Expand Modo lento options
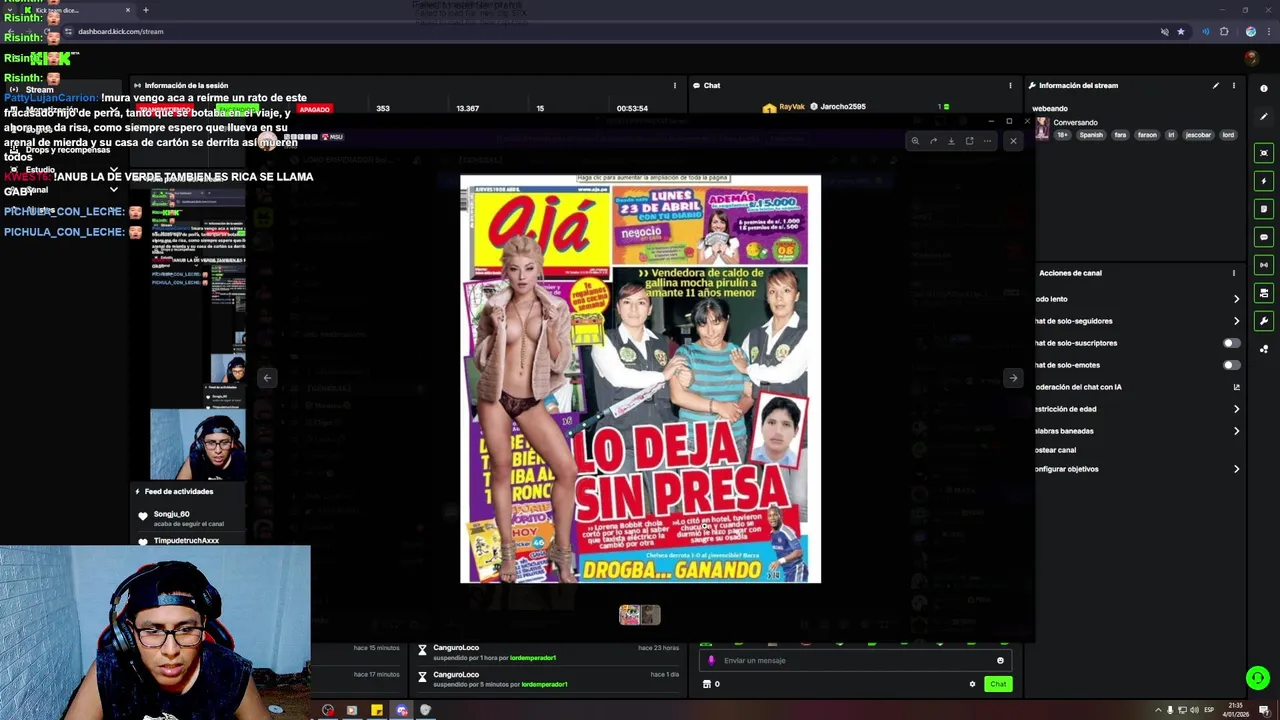Viewport: 1280px width, 720px height. coord(1236,299)
